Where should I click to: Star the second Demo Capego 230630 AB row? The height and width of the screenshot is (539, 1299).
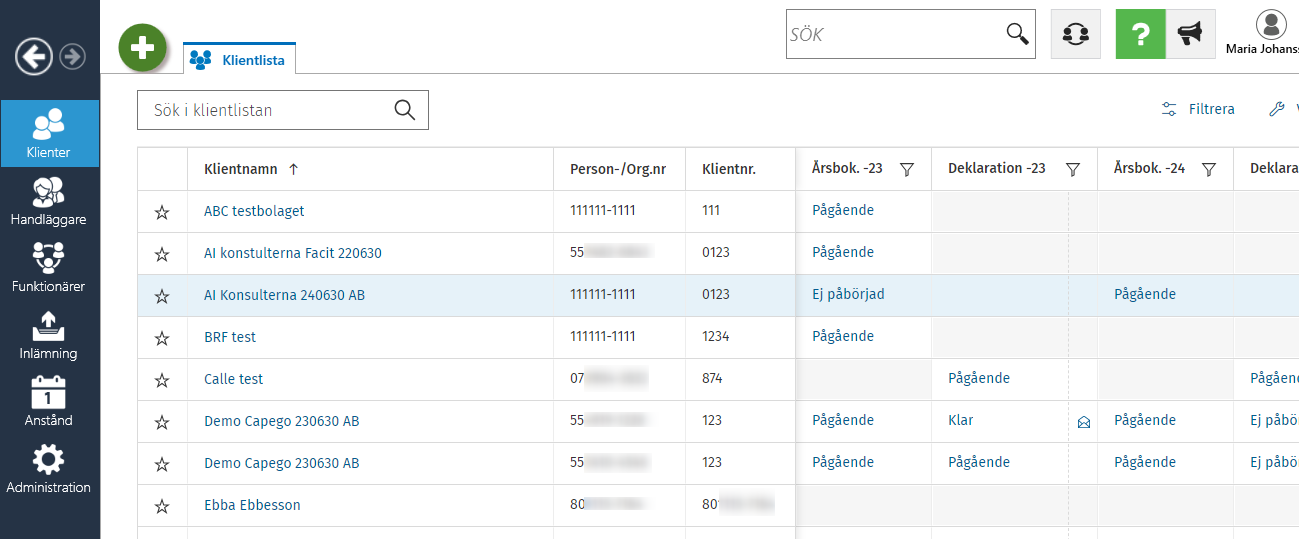[x=162, y=464]
